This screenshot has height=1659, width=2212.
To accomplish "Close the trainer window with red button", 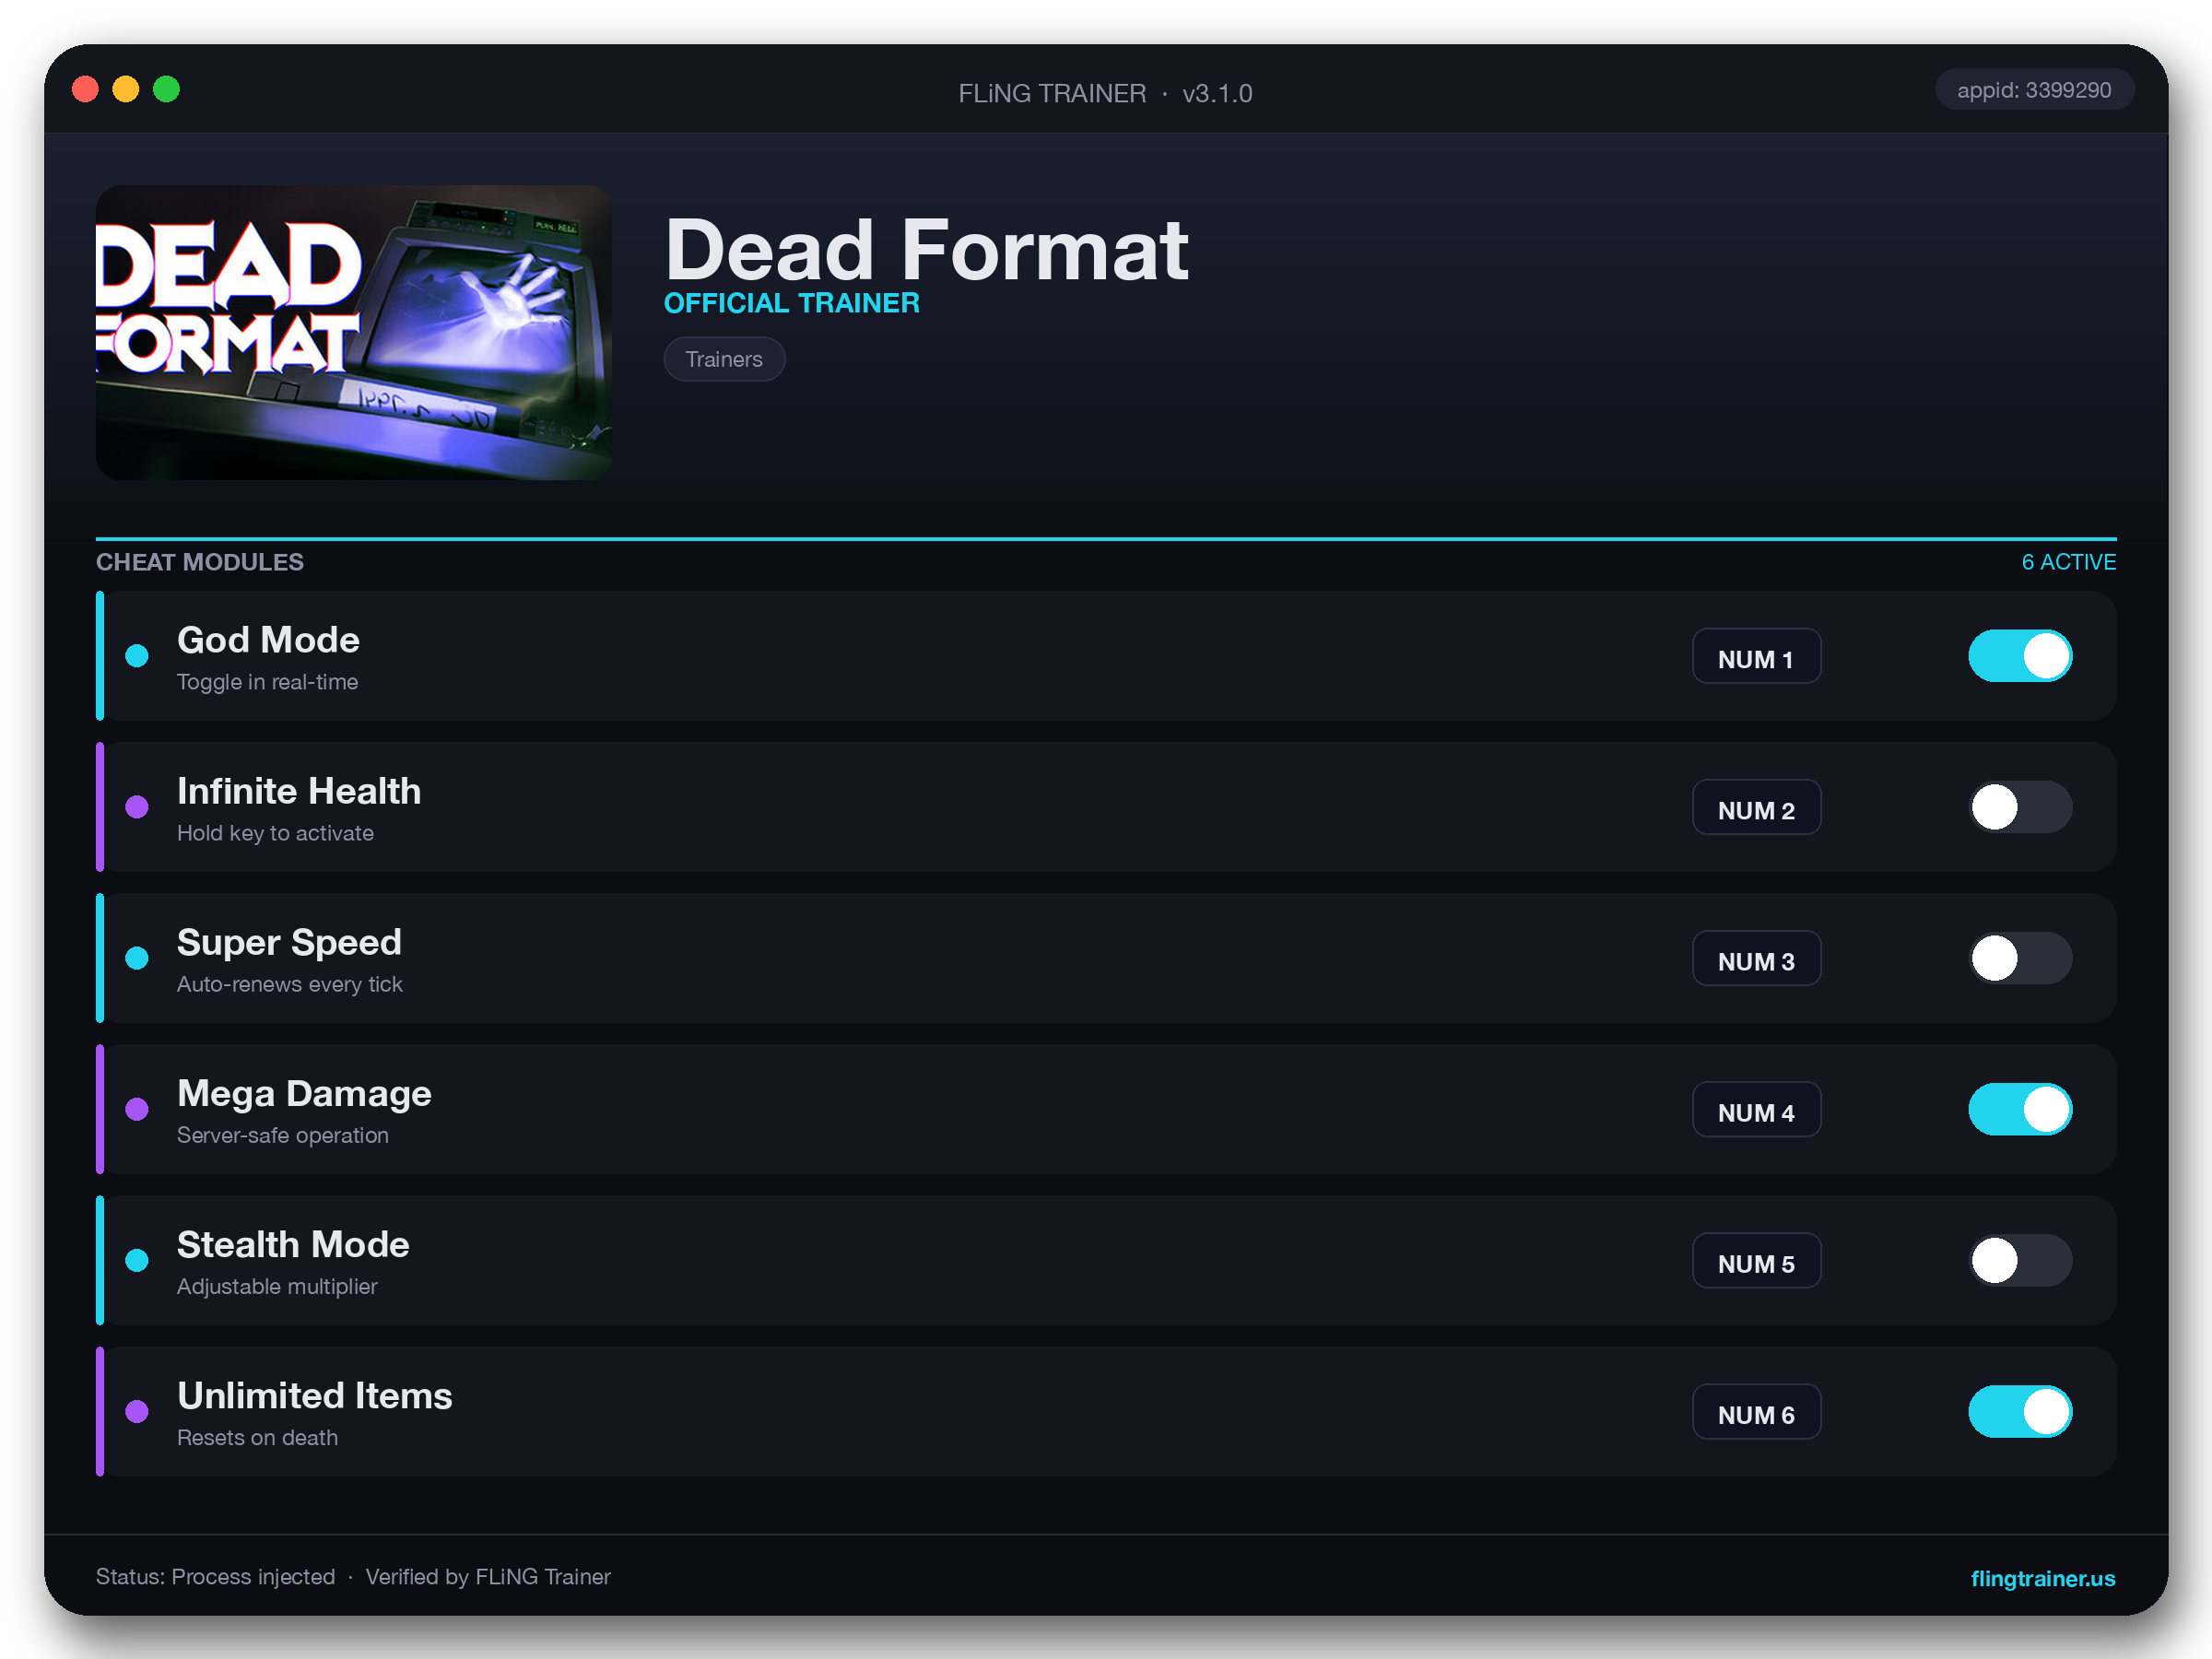I will 86,89.
